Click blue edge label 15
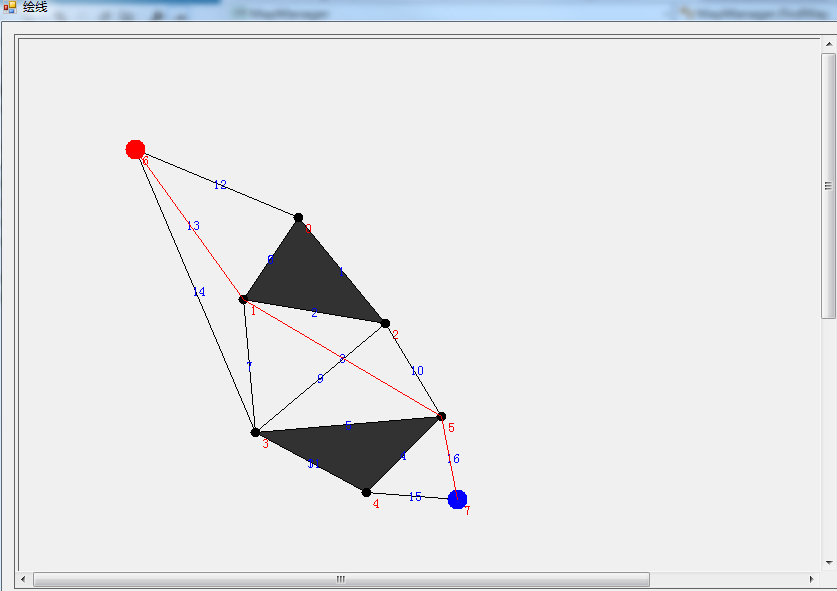The width and height of the screenshot is (837, 591). tap(415, 497)
